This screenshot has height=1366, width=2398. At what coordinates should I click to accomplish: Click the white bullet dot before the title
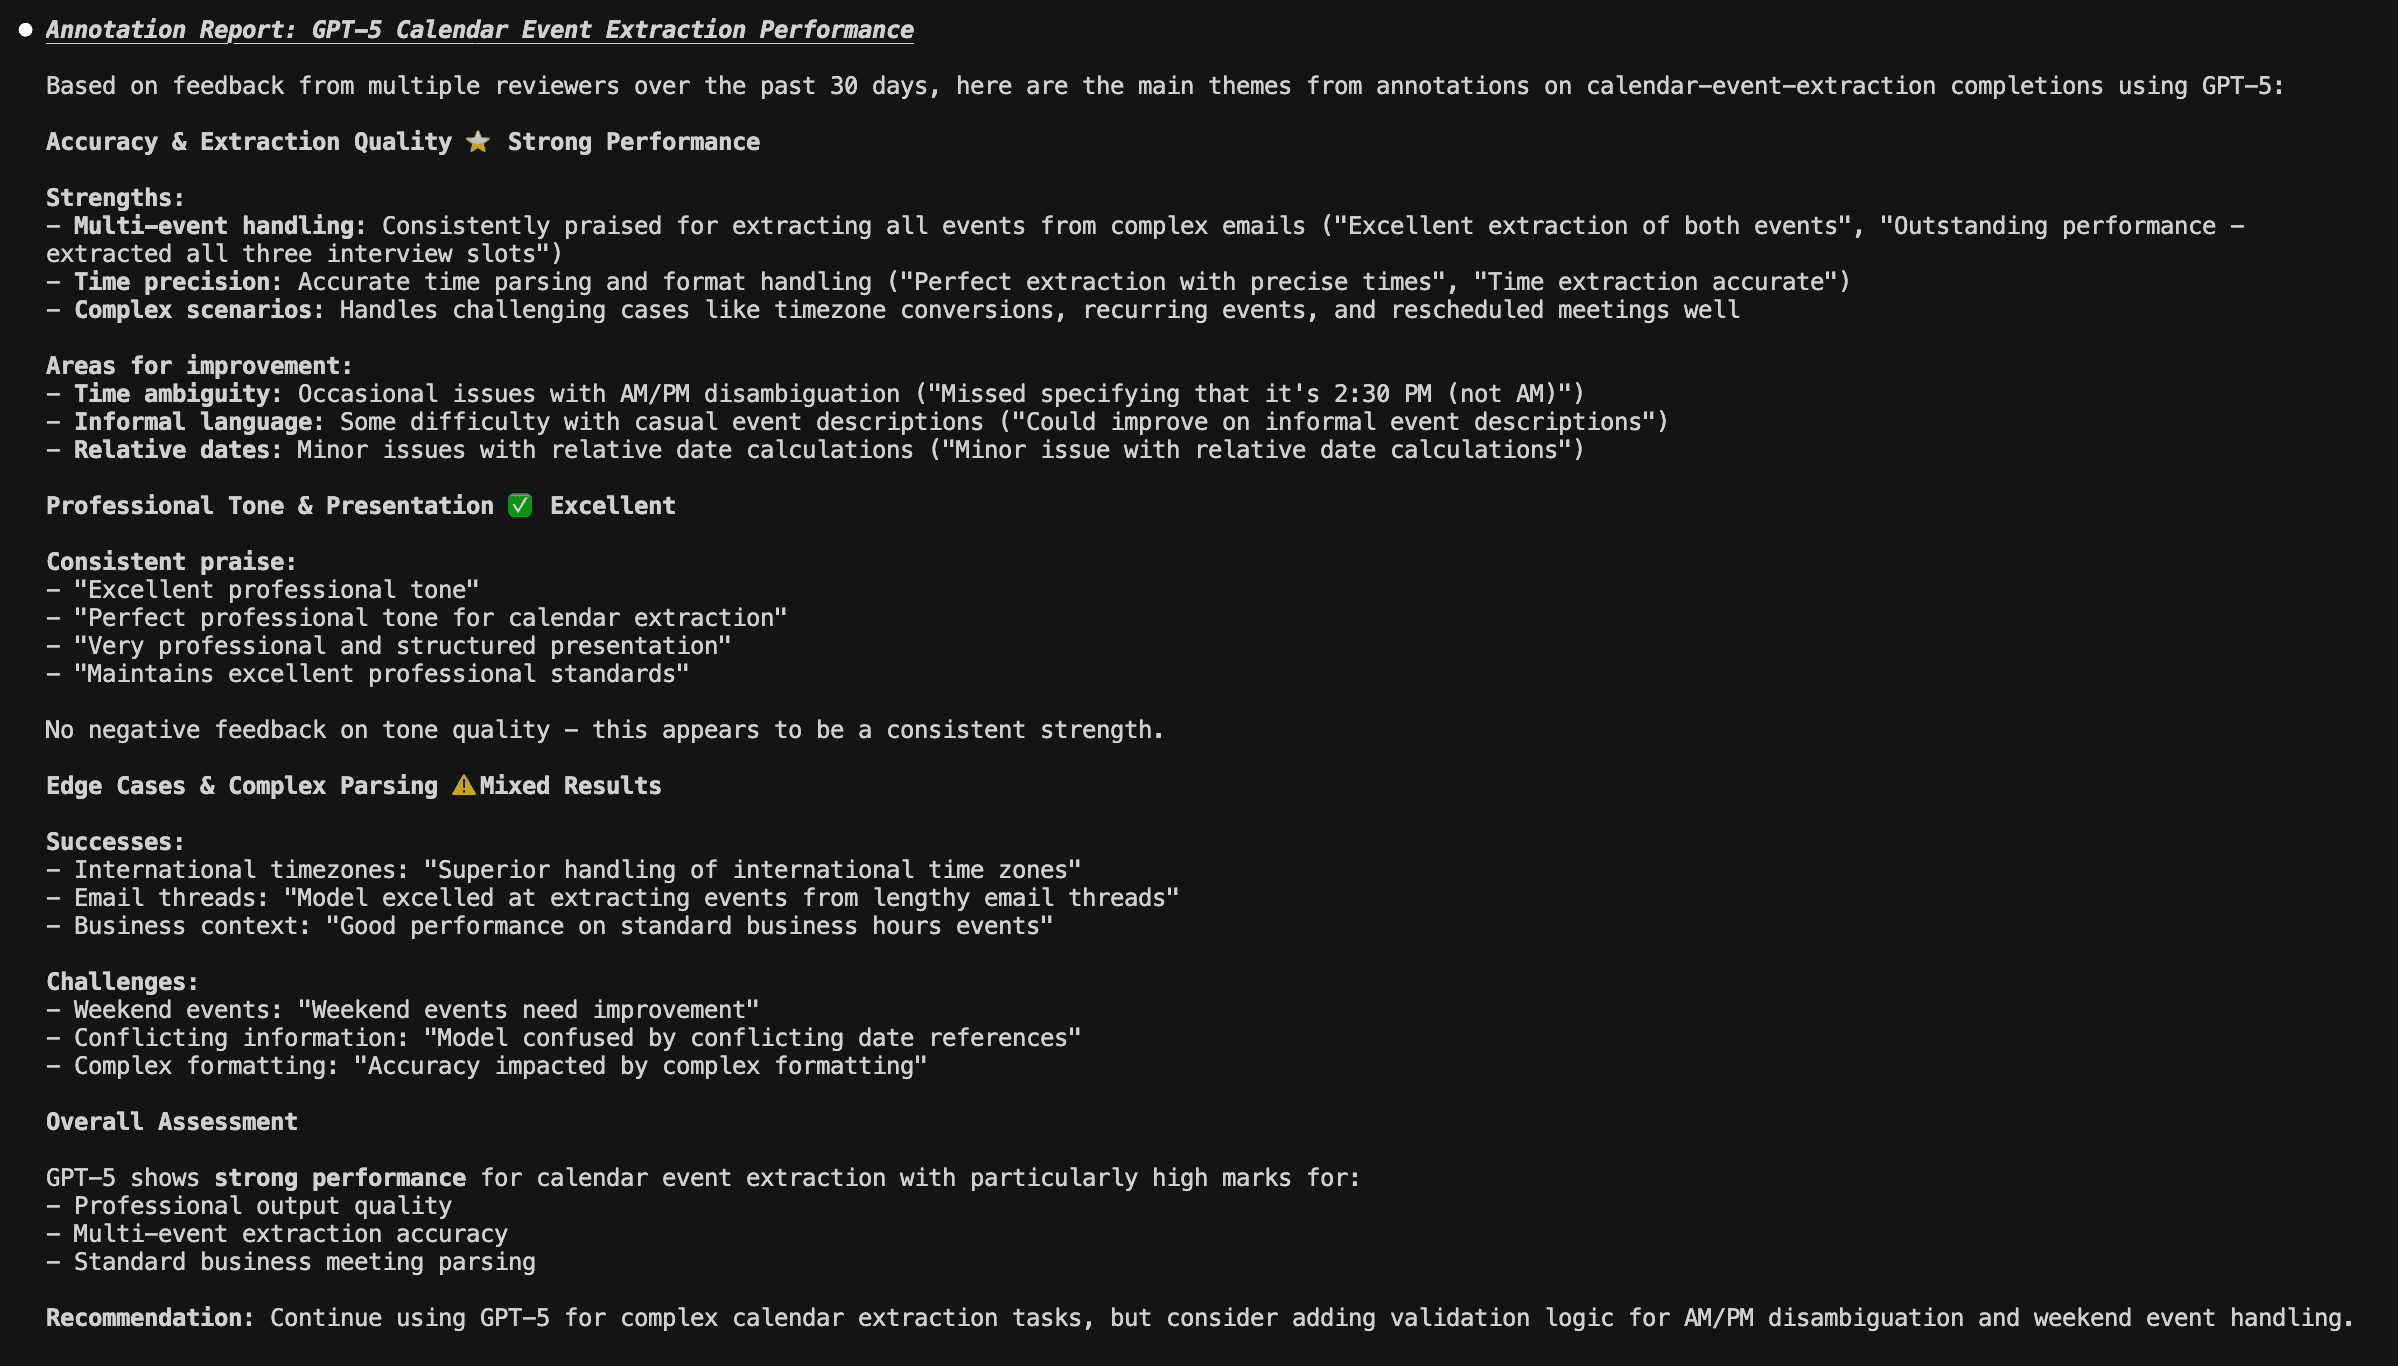click(26, 30)
